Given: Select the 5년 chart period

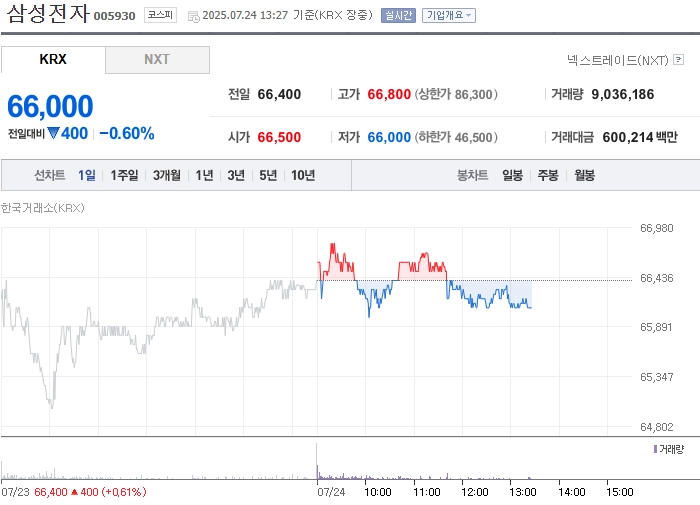Looking at the screenshot, I should pyautogui.click(x=268, y=175).
